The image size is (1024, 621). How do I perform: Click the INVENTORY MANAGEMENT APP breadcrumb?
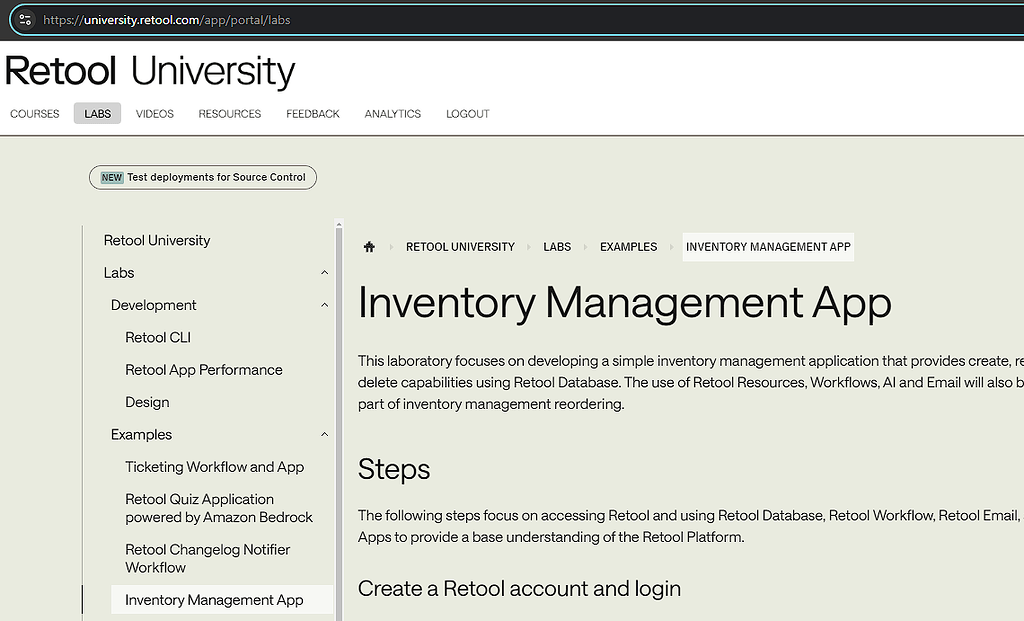point(768,247)
